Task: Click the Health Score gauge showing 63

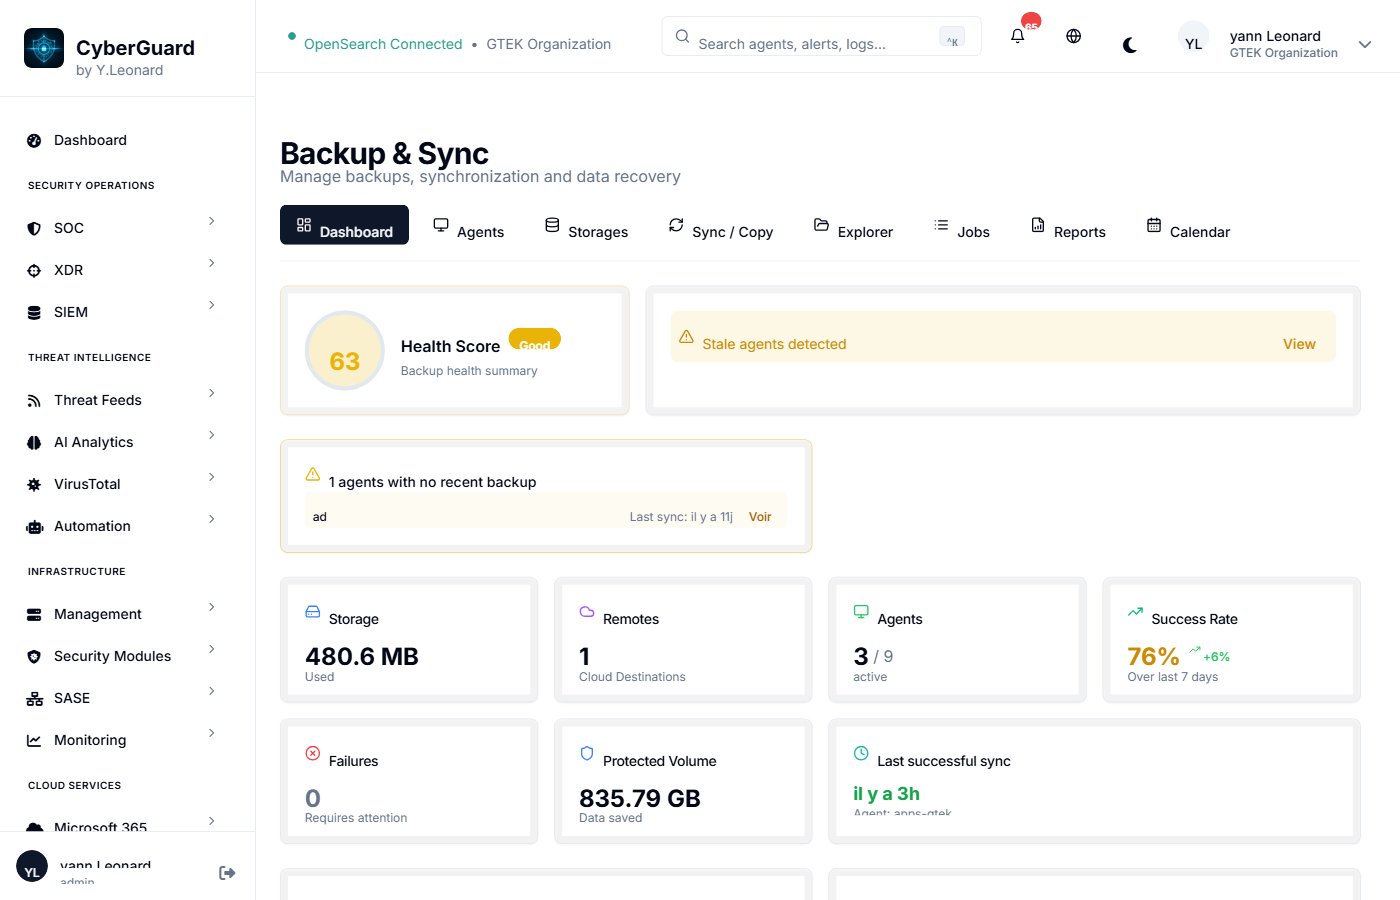Action: point(344,351)
